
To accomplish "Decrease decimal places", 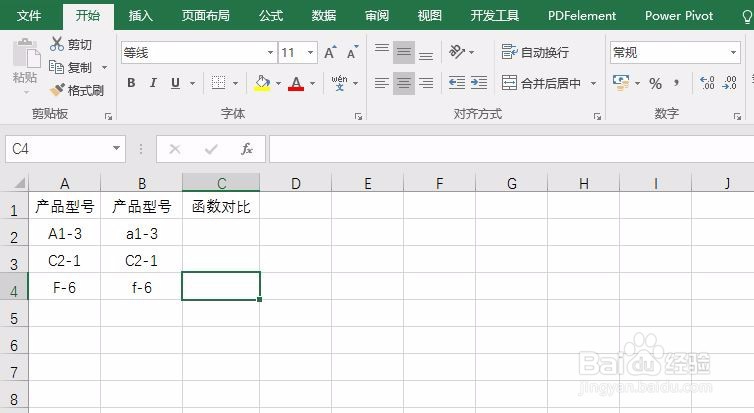I will pos(729,83).
